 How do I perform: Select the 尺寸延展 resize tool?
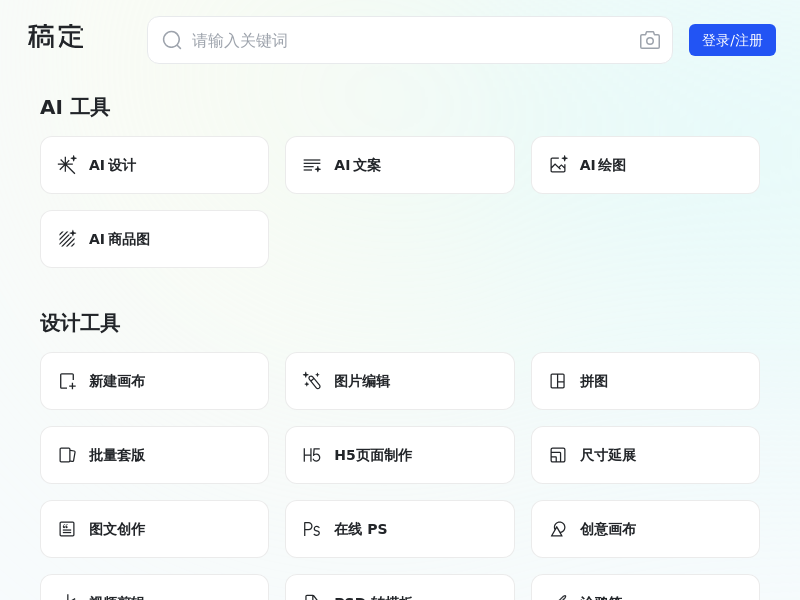point(645,455)
